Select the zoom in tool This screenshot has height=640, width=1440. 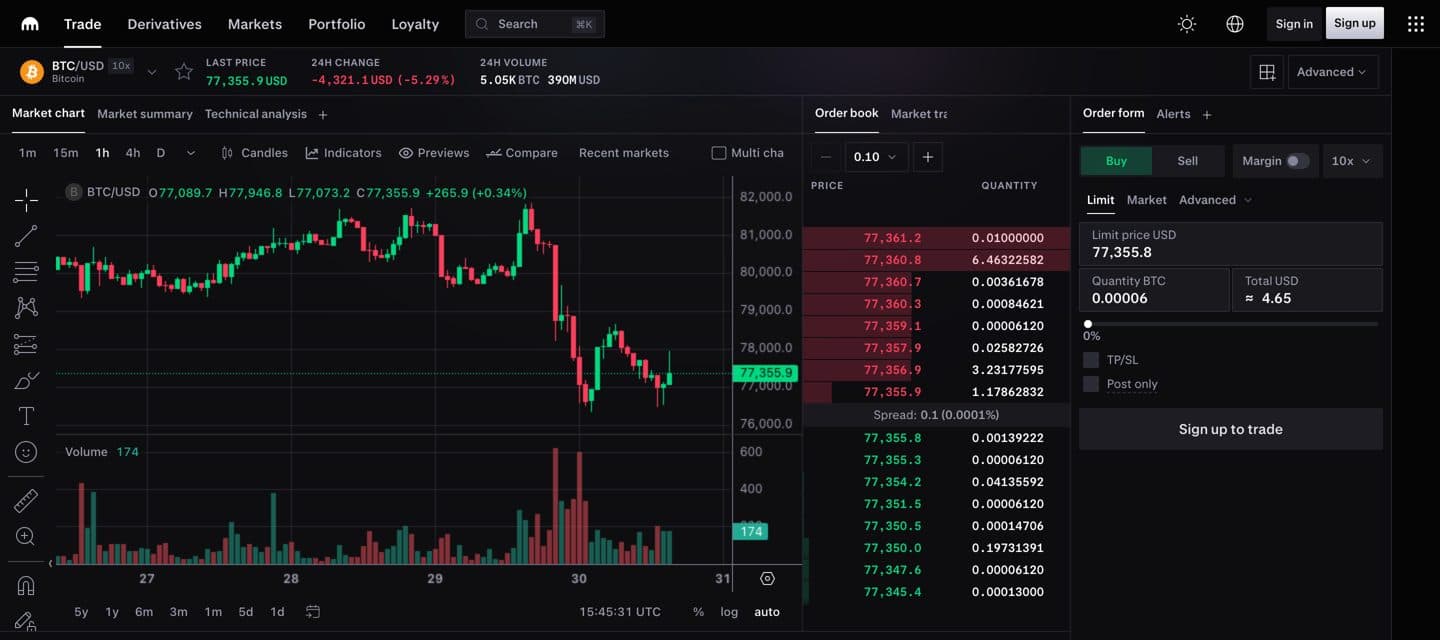tap(26, 536)
